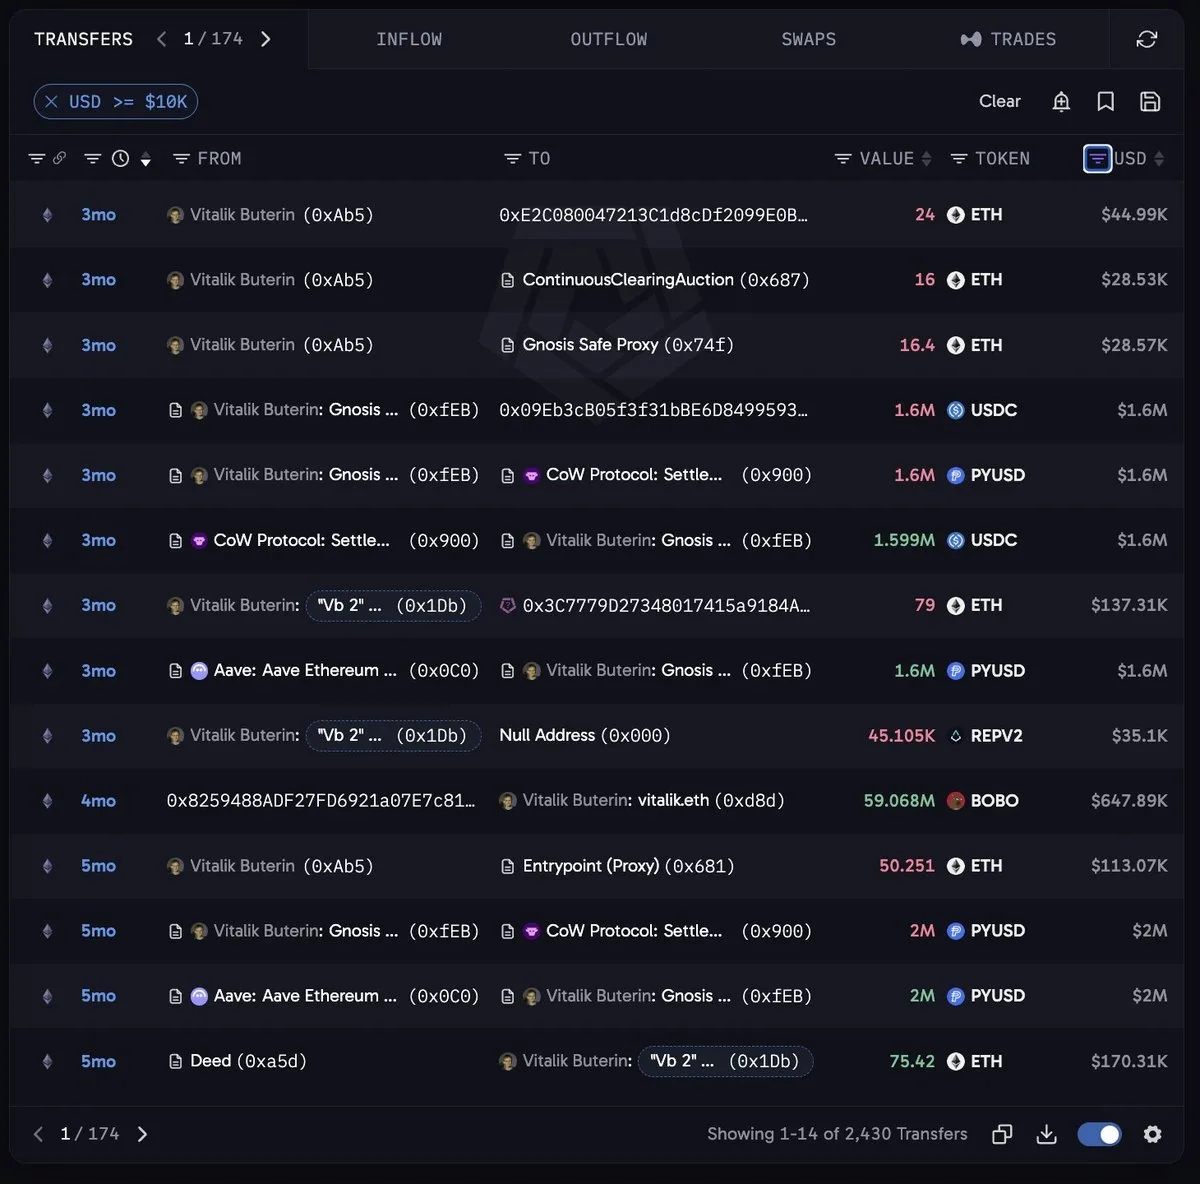The height and width of the screenshot is (1184, 1200).
Task: Switch to the INFLOW tab
Action: click(x=409, y=39)
